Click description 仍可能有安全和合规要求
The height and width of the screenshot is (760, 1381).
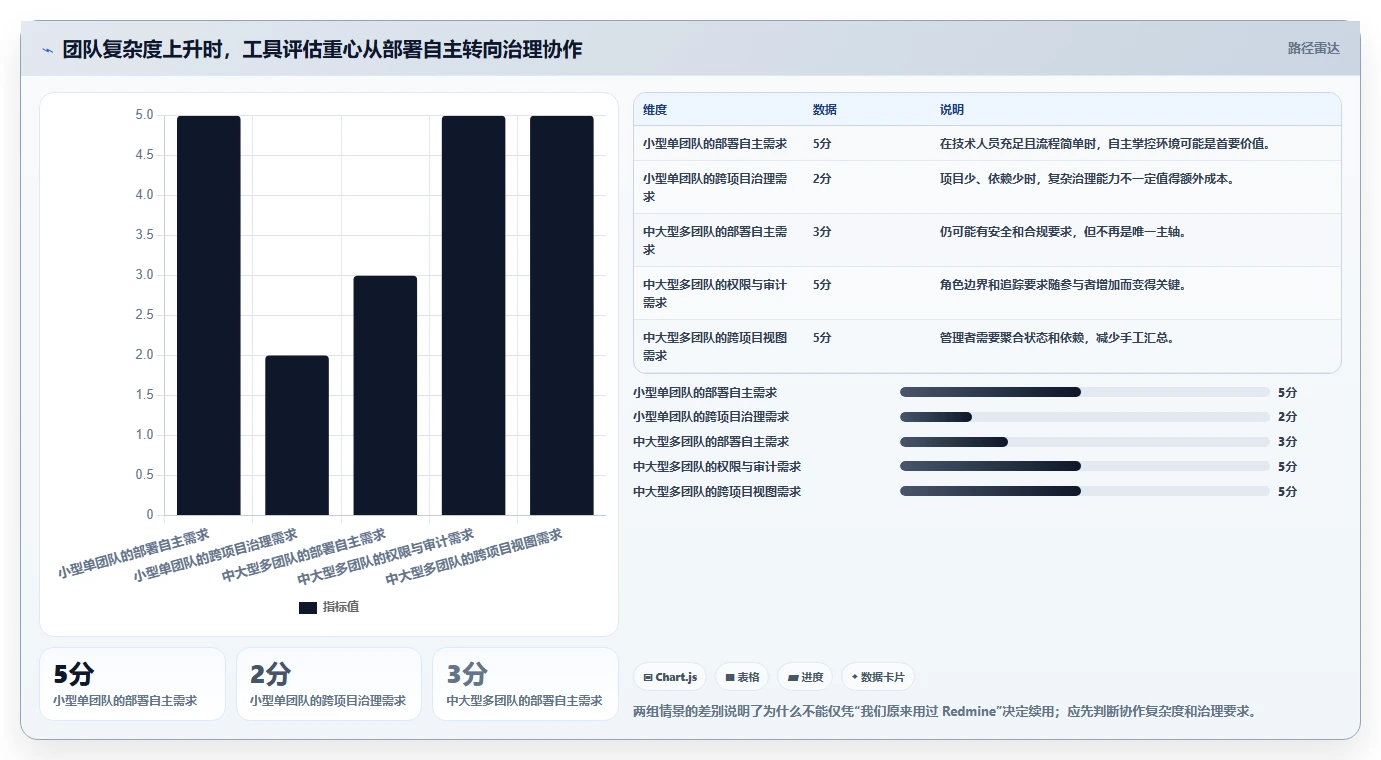(x=1063, y=232)
